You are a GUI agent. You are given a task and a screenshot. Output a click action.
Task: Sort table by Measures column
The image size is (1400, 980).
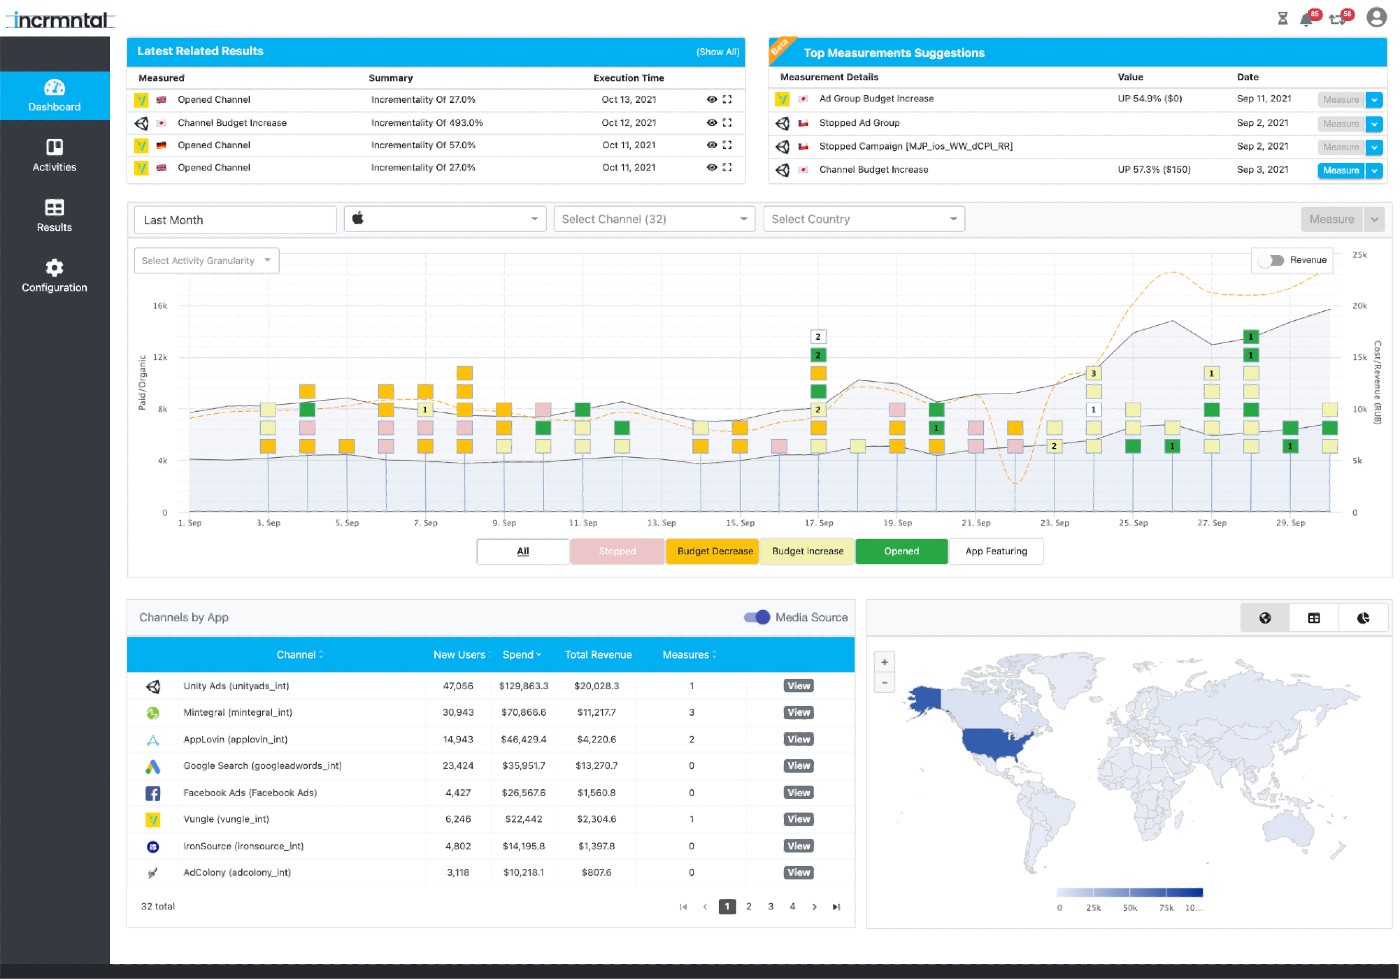[x=690, y=656]
